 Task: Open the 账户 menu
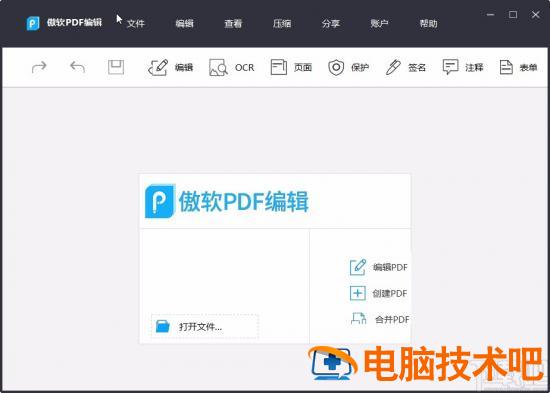pyautogui.click(x=380, y=24)
